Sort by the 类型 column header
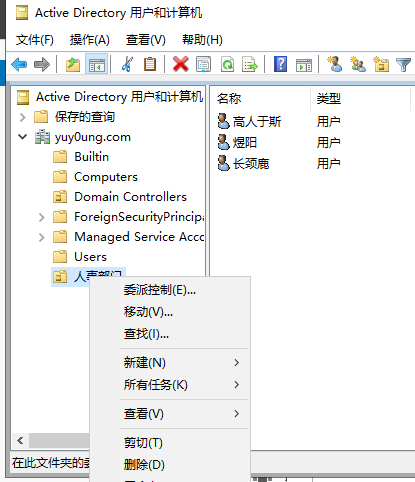This screenshot has width=415, height=482. coord(360,99)
